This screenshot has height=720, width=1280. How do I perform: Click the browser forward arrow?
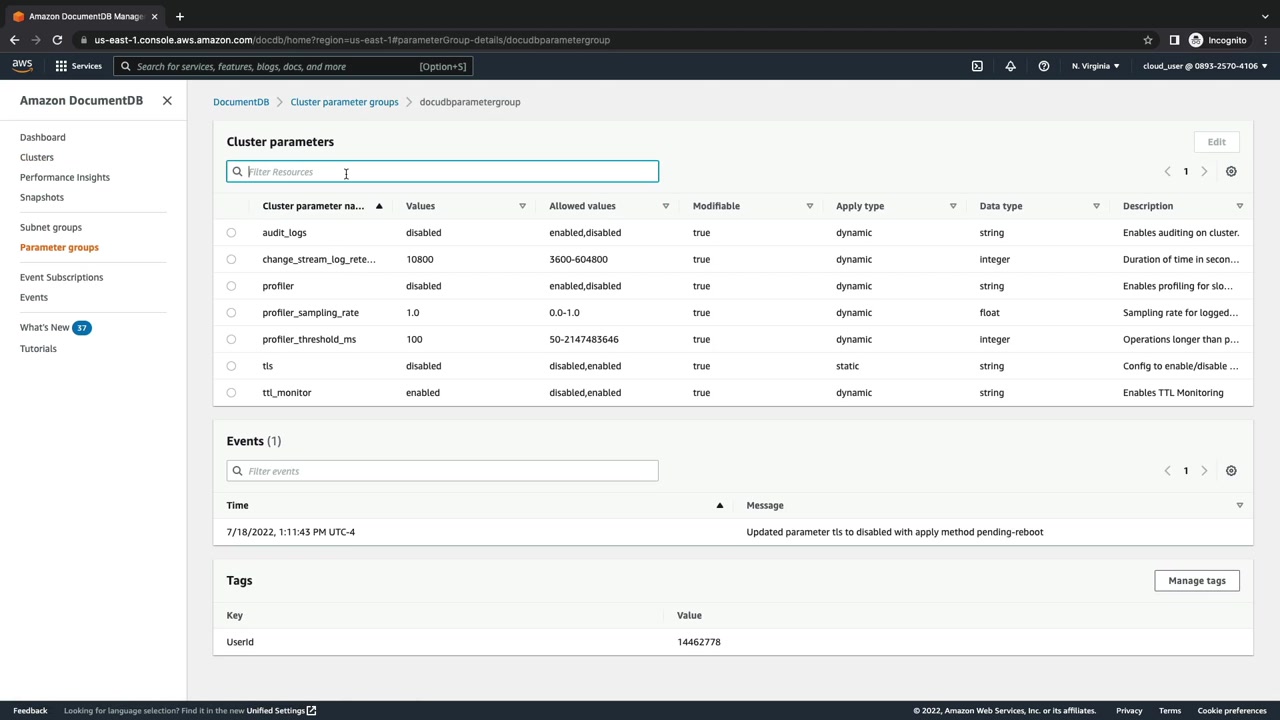[36, 40]
